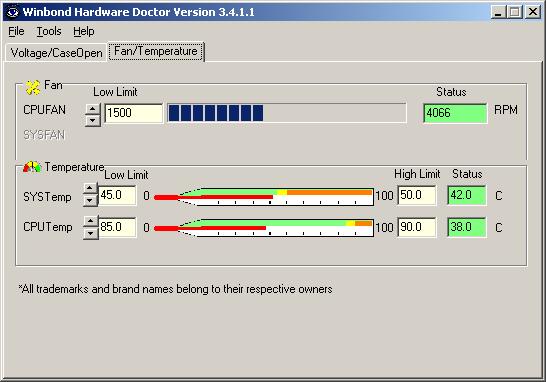Click the yellow fan icon
The width and height of the screenshot is (546, 382).
[x=33, y=87]
